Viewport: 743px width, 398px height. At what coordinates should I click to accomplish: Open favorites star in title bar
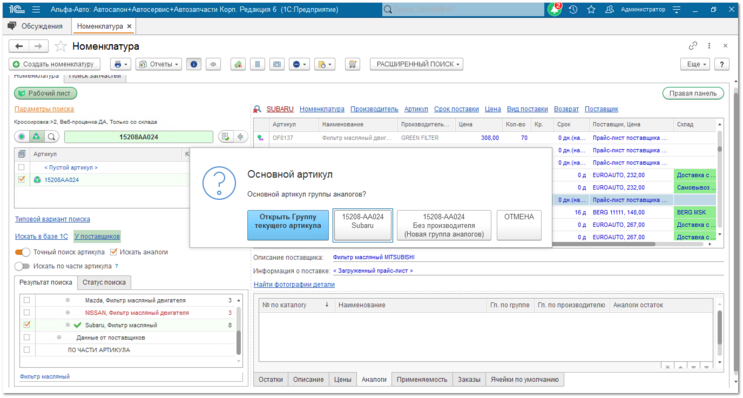pyautogui.click(x=591, y=9)
